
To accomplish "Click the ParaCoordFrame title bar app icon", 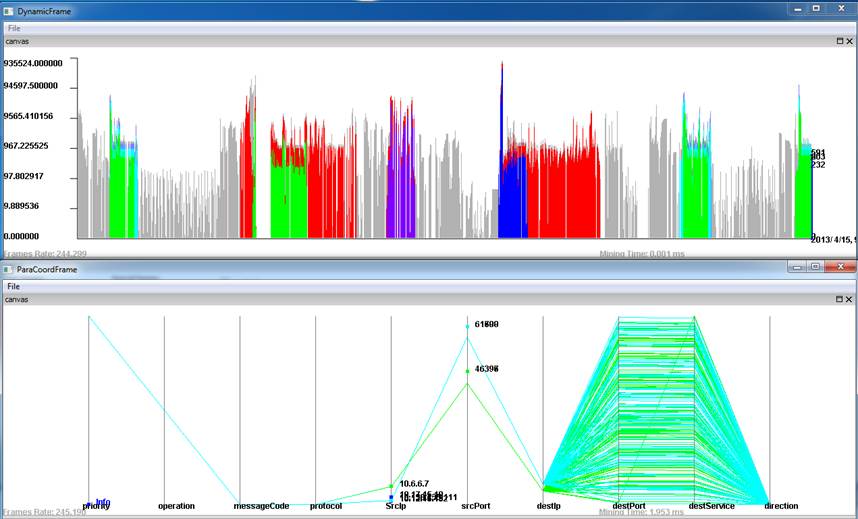I will pyautogui.click(x=9, y=270).
